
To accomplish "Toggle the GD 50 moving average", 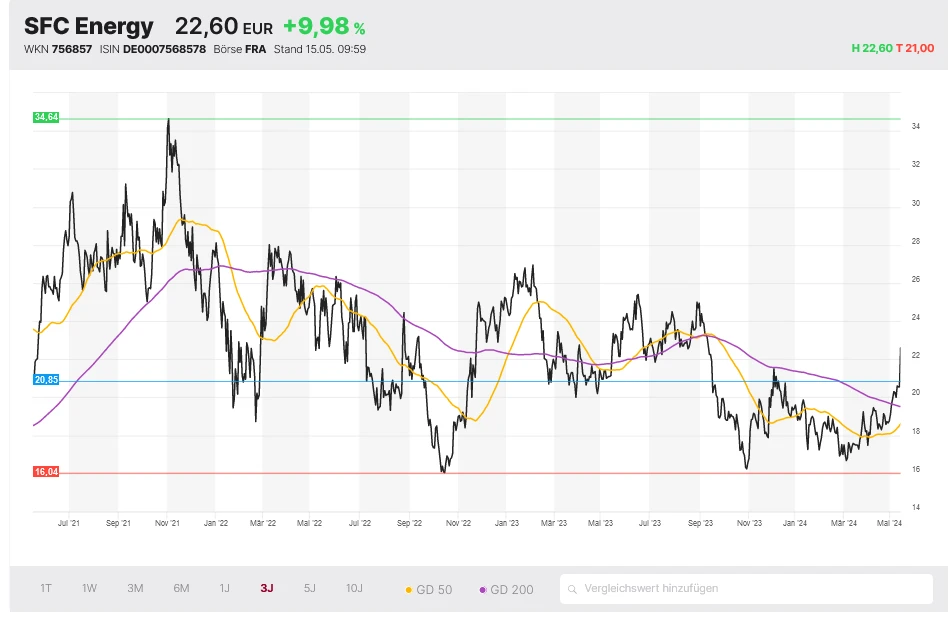I will point(434,590).
